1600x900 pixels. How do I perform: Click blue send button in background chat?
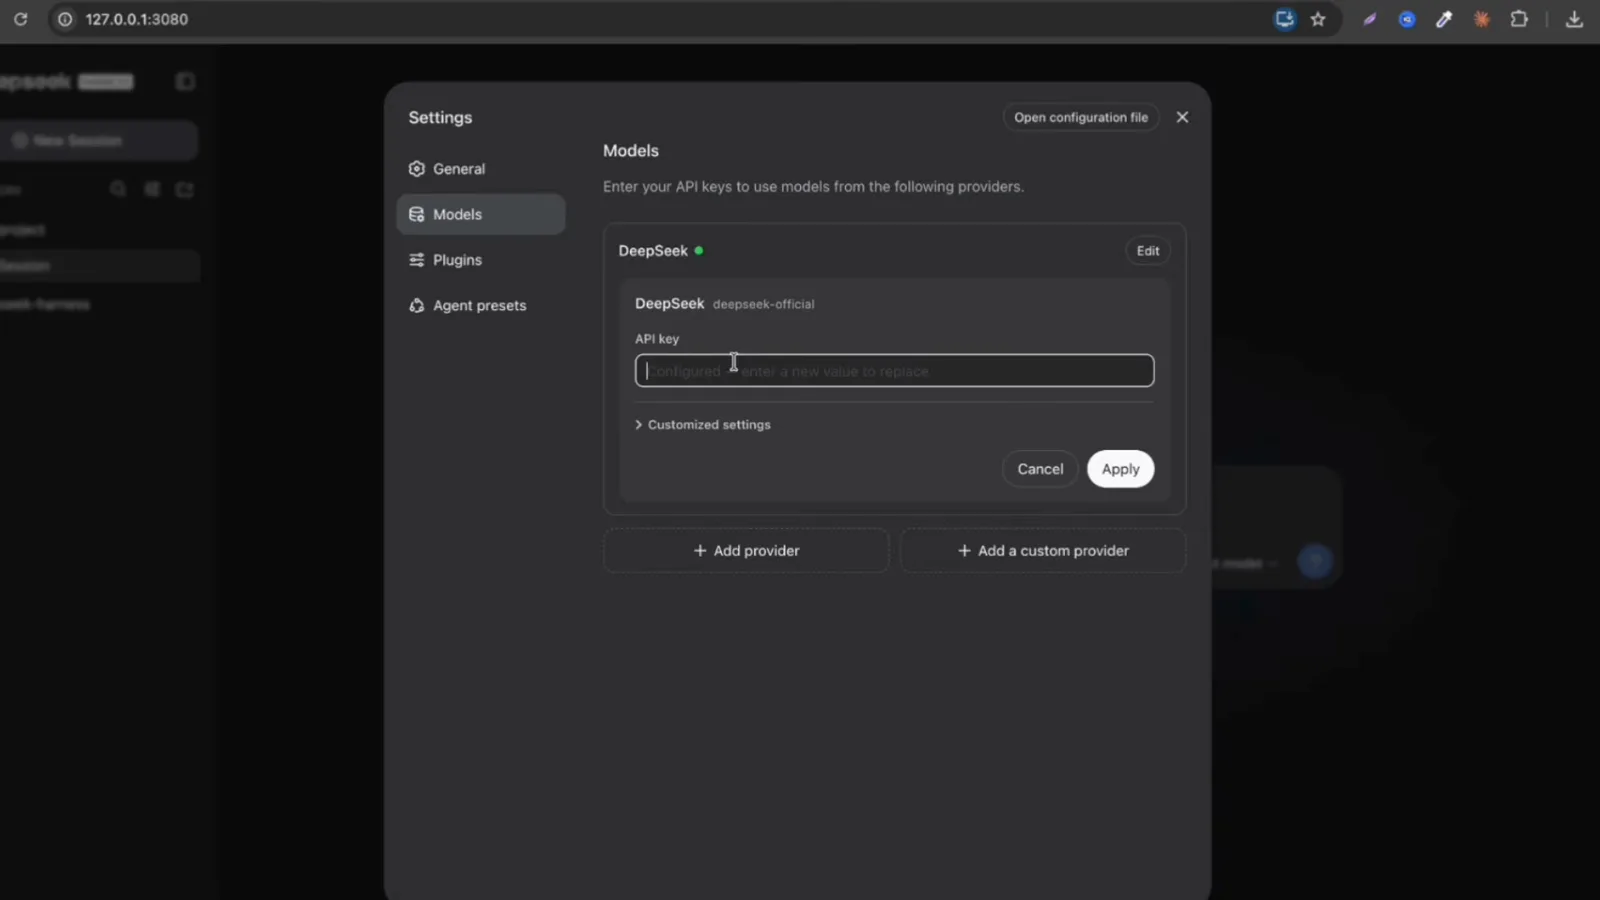(1315, 561)
